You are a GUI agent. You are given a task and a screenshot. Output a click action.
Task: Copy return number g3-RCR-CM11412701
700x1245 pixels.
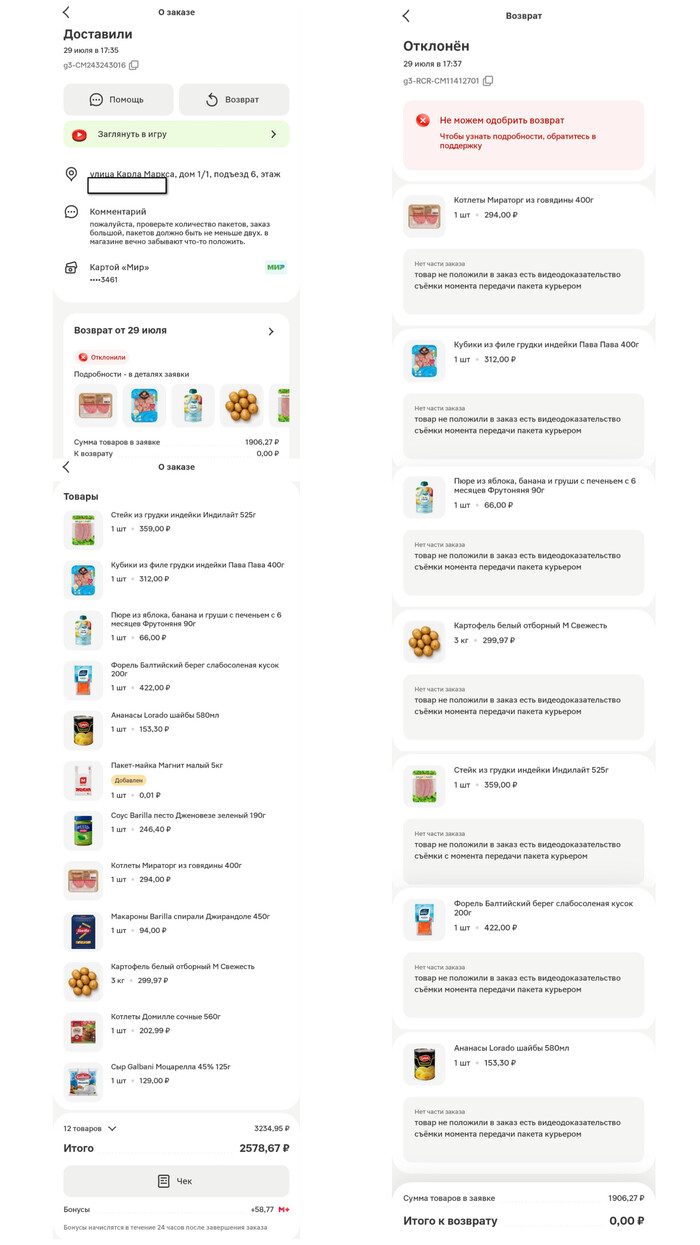(x=488, y=81)
